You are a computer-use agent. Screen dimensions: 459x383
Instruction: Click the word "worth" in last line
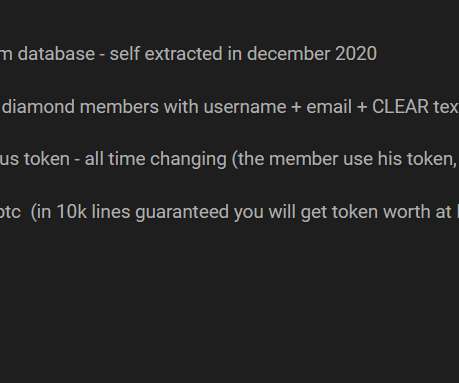point(408,212)
